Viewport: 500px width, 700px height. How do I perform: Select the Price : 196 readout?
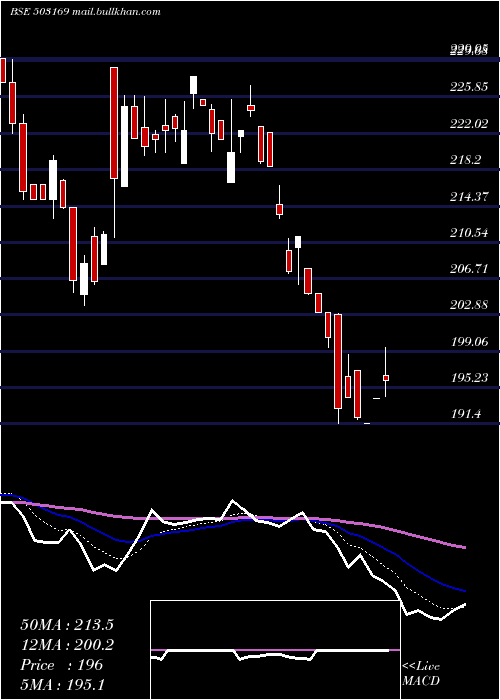pyautogui.click(x=62, y=665)
